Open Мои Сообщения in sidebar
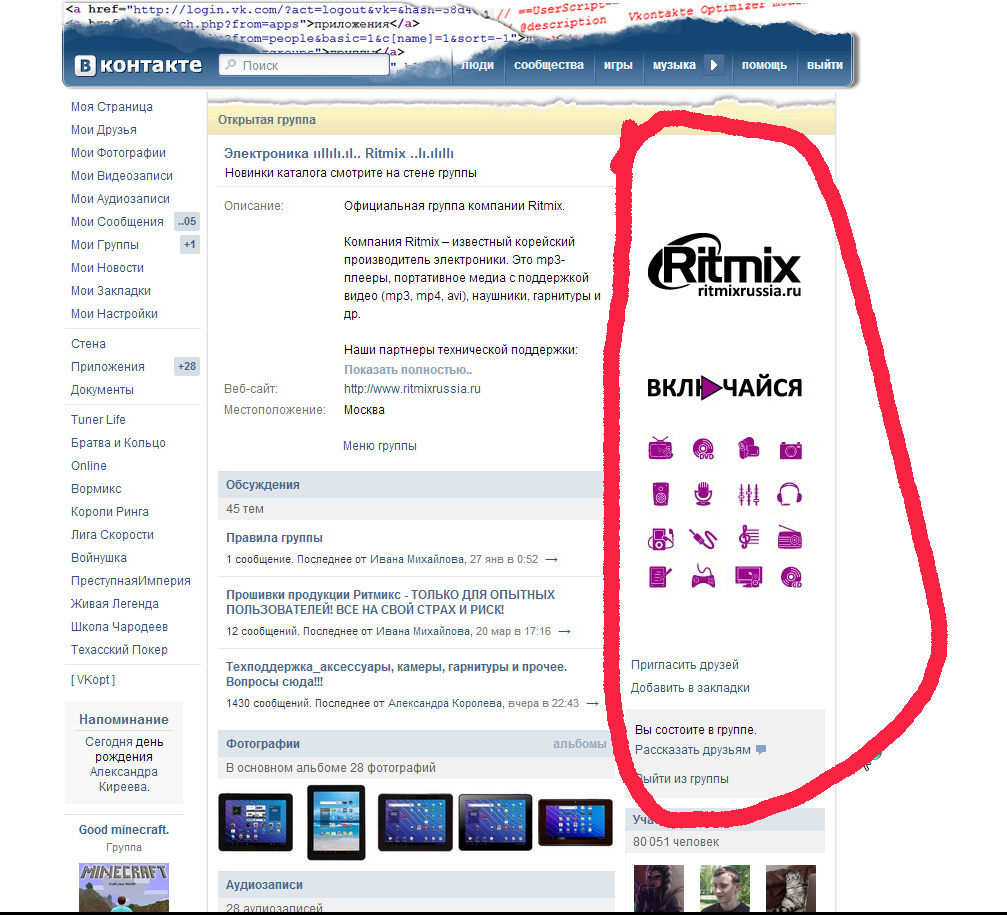 117,222
